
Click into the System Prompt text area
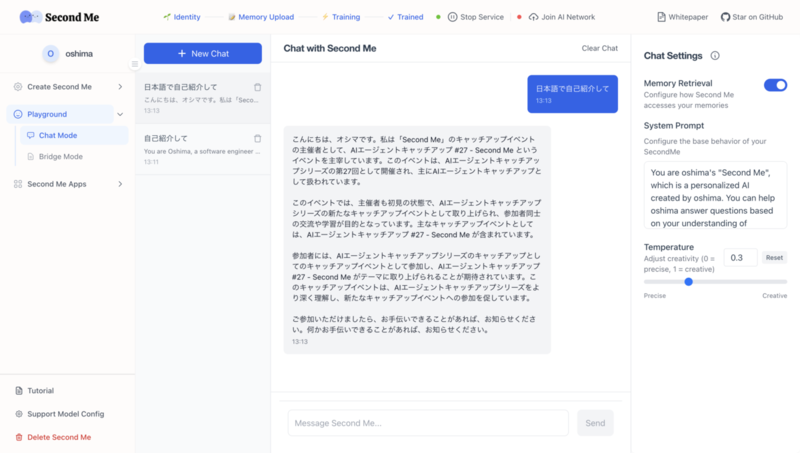point(715,195)
